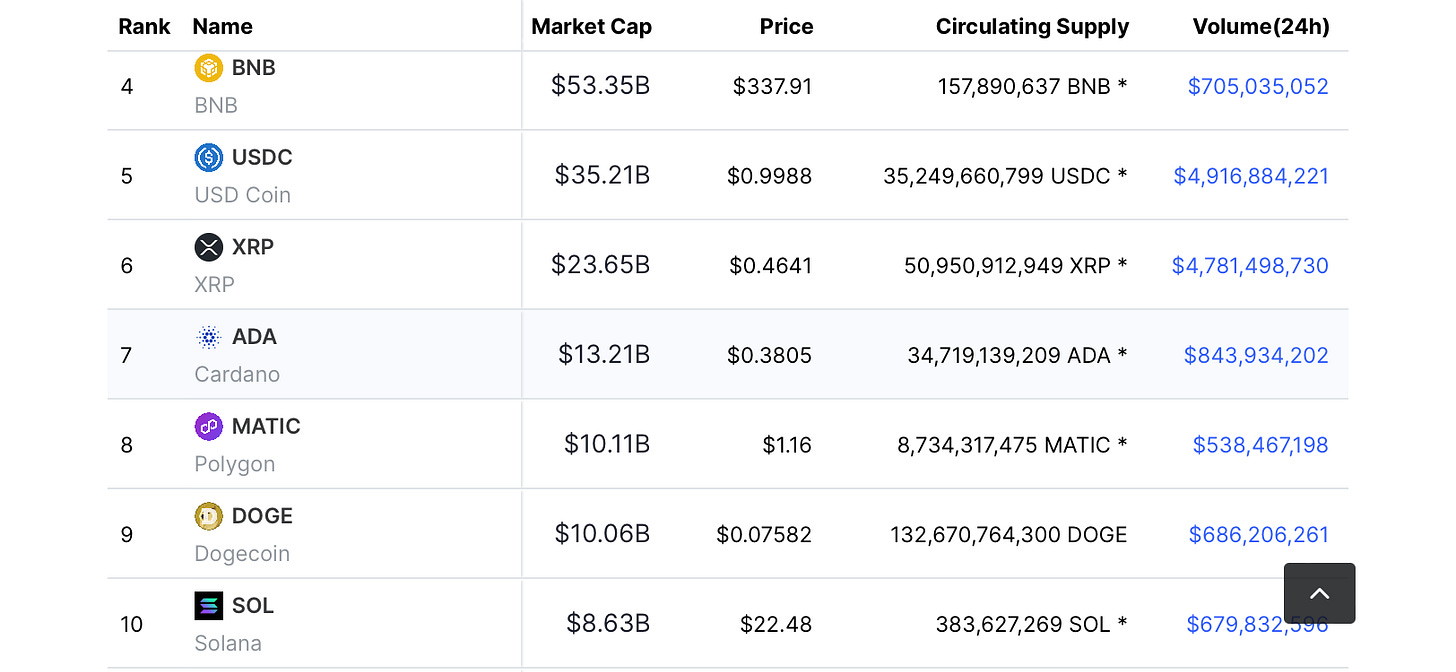Screen dimensions: 1456x672
Task: Open ADA volume link $843,934,202
Action: pos(1255,355)
